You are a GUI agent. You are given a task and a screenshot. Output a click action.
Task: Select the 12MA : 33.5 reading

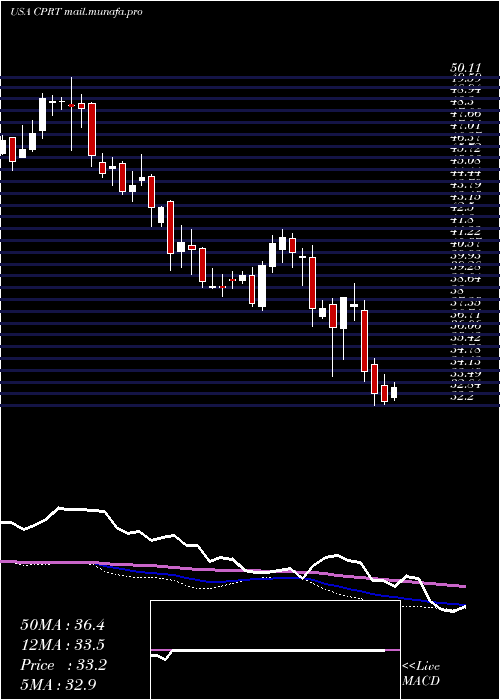[x=62, y=645]
